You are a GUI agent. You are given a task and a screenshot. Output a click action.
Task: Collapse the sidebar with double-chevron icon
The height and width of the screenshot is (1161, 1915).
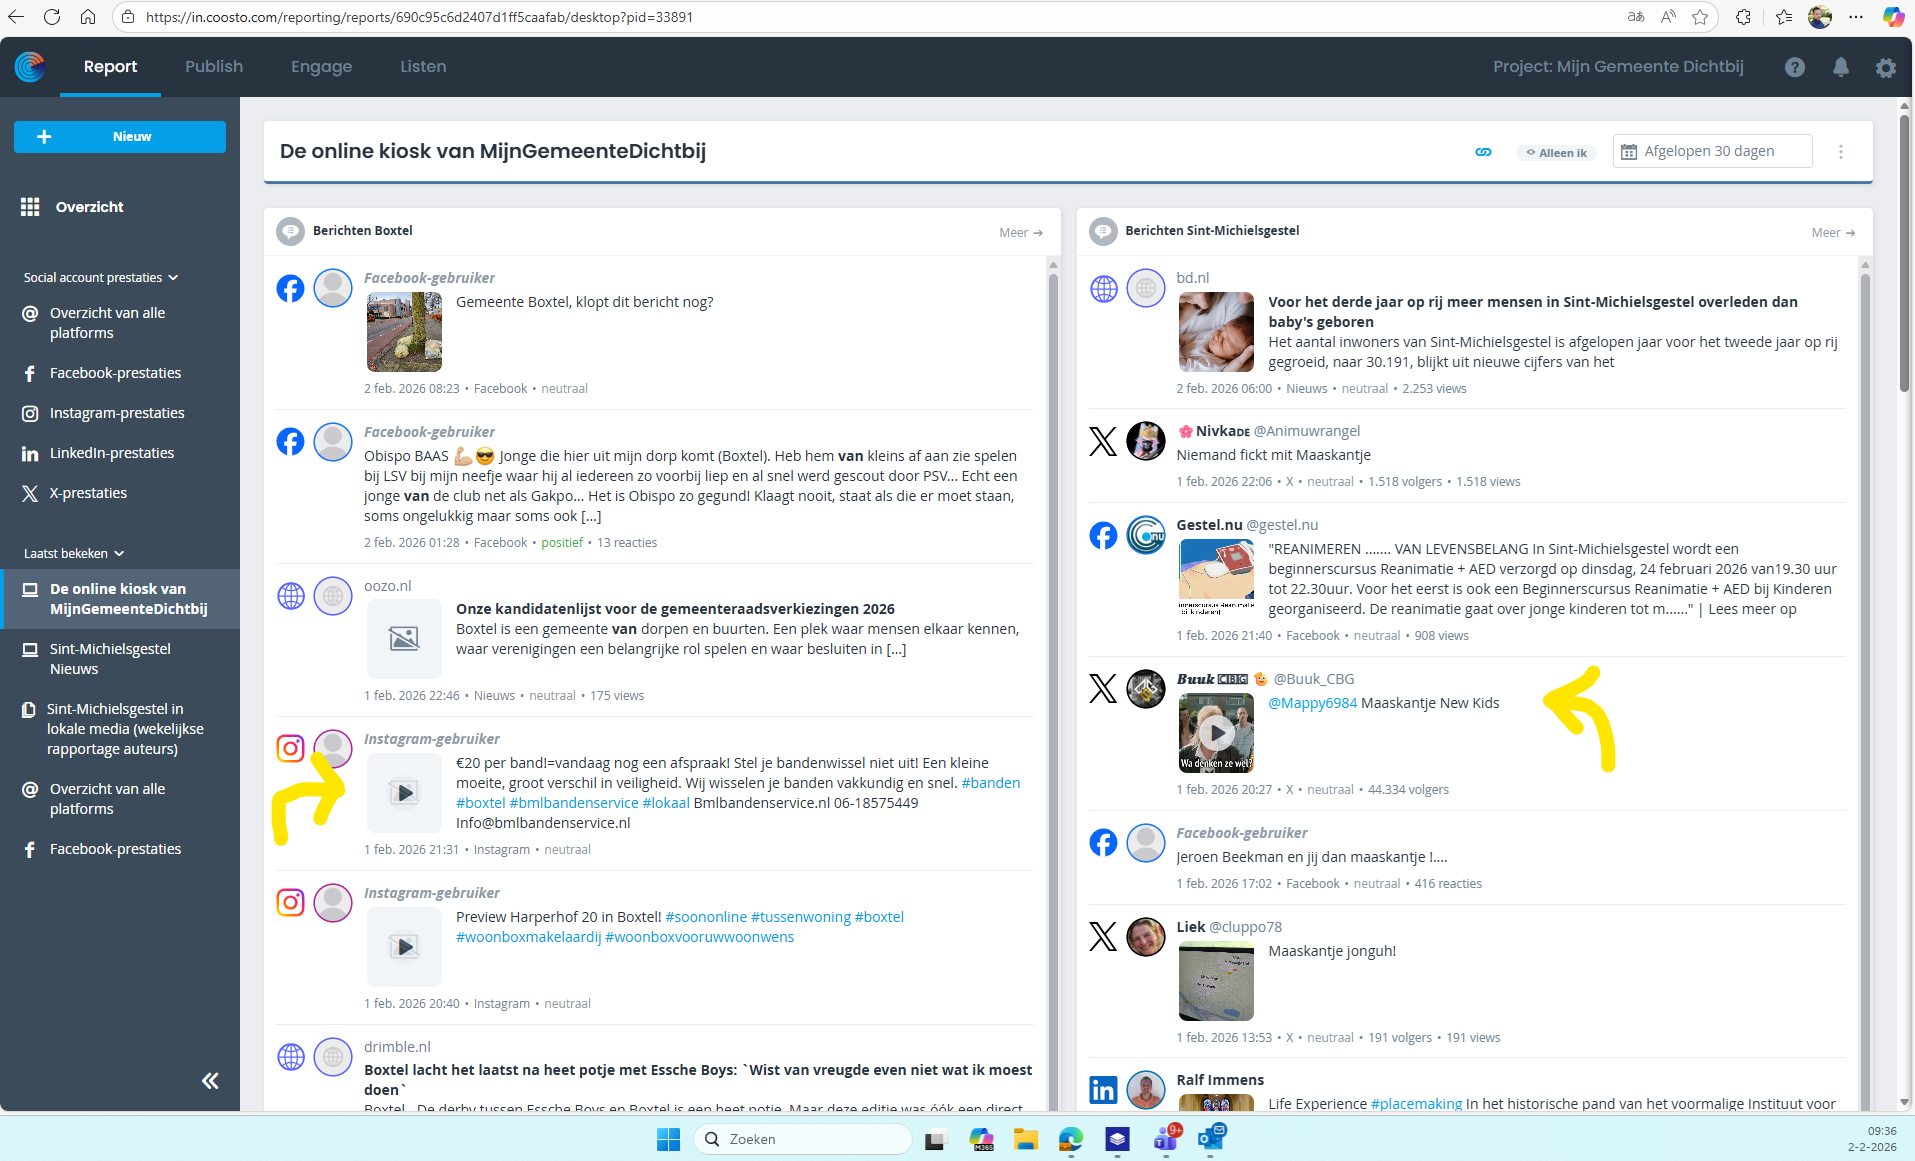point(210,1080)
